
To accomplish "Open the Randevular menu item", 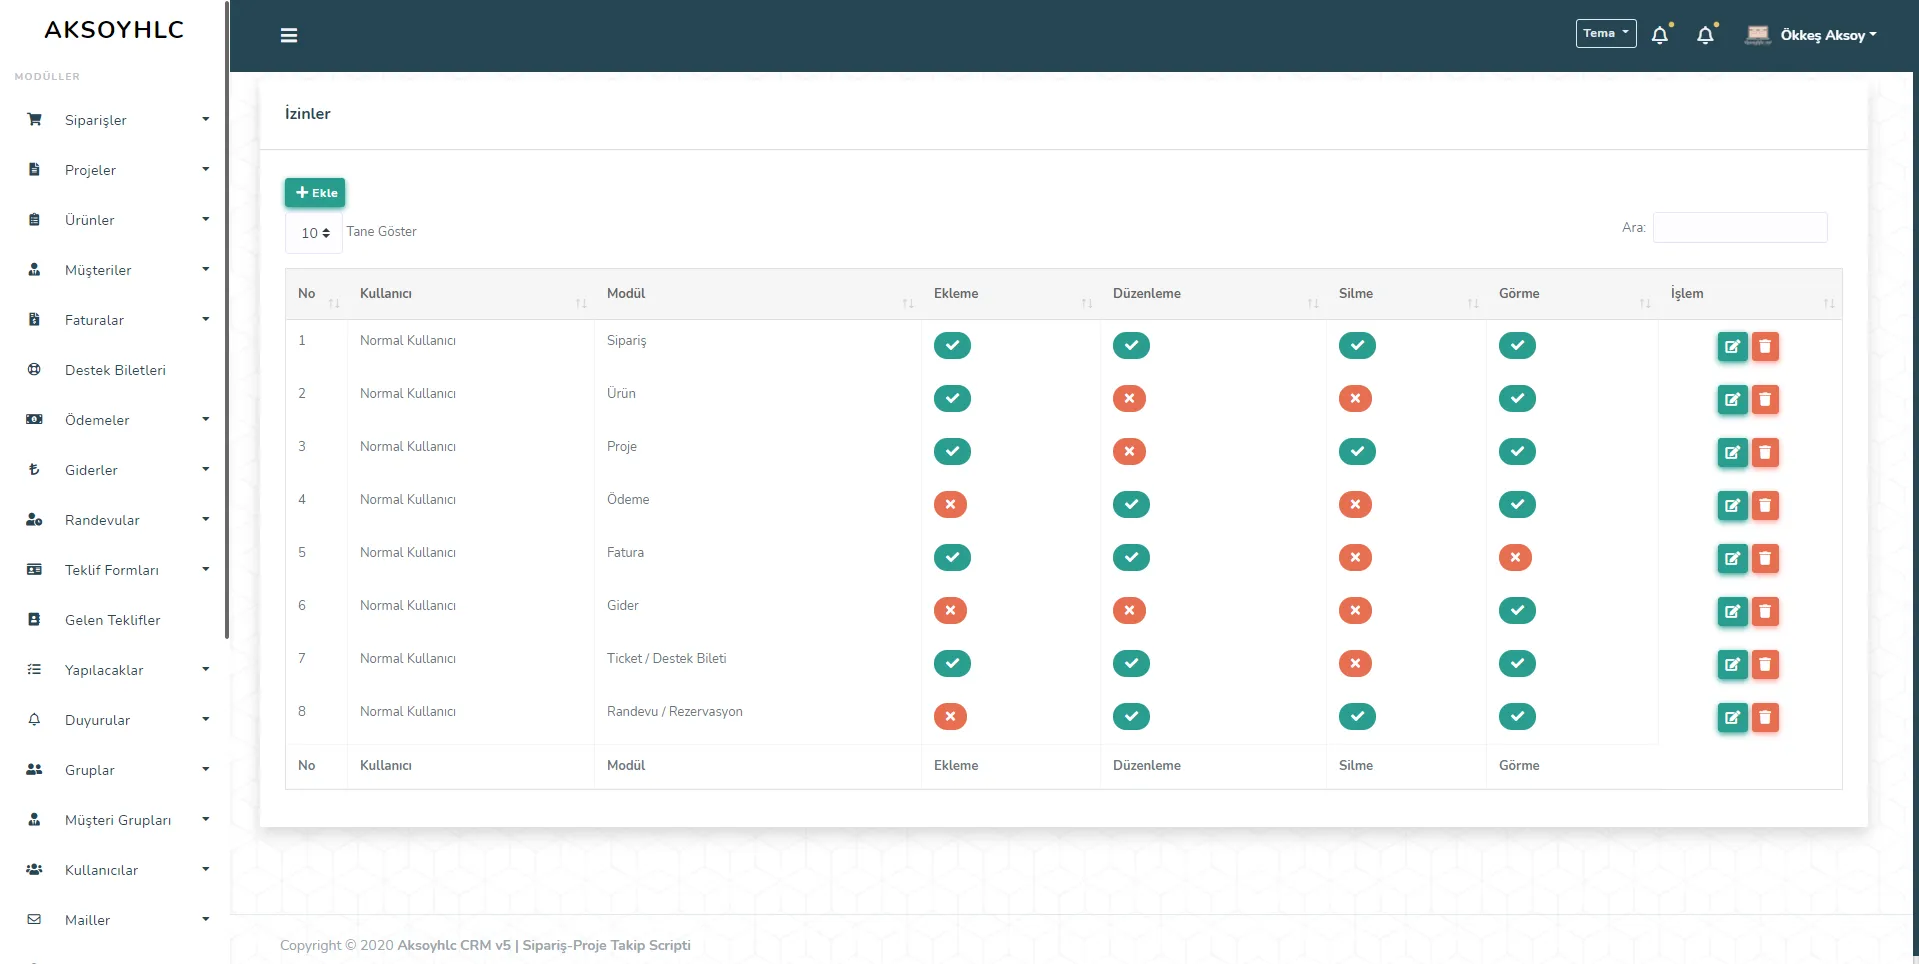I will click(102, 520).
